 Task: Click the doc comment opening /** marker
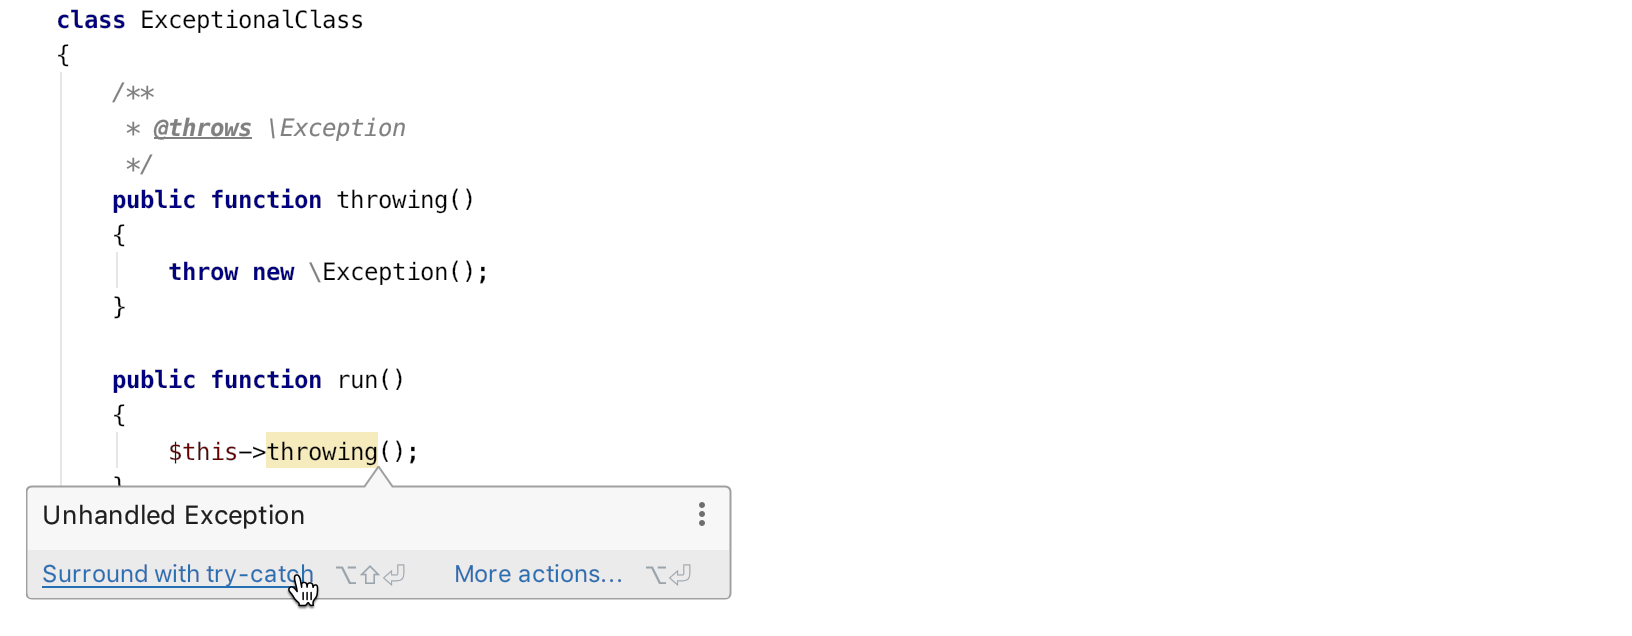133,93
